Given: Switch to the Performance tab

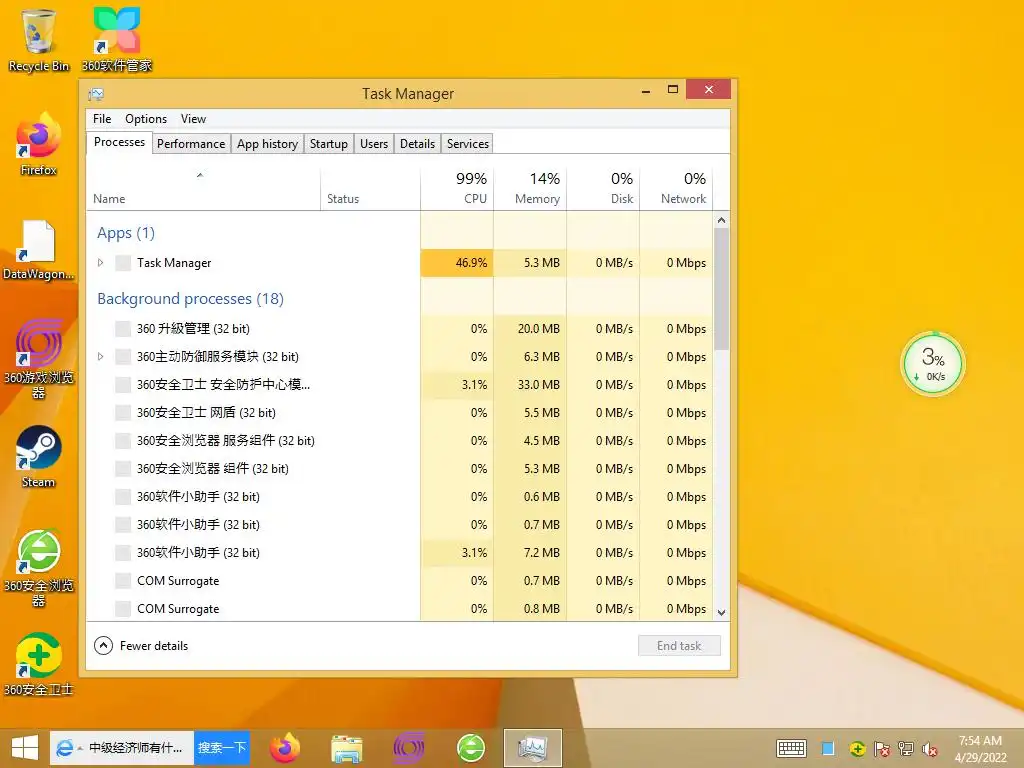Looking at the screenshot, I should click(191, 144).
